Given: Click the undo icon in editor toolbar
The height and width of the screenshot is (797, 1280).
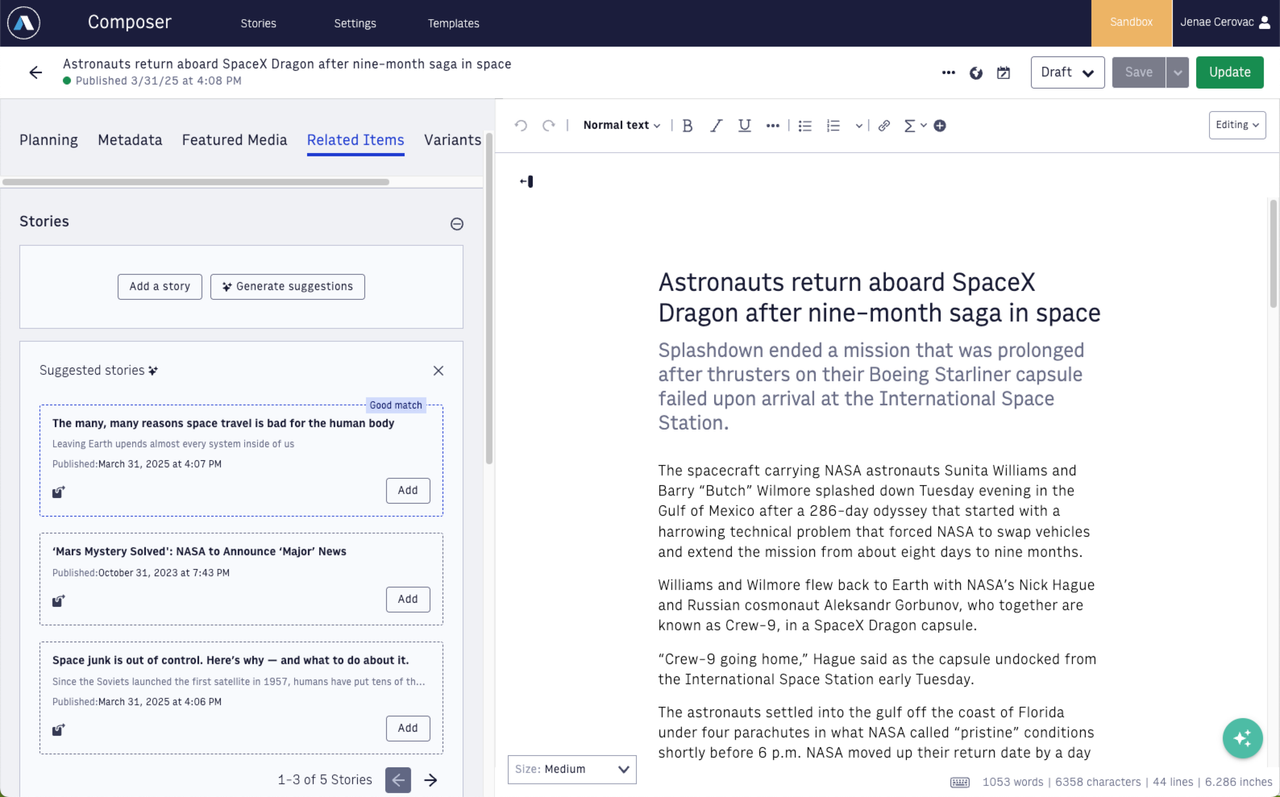Looking at the screenshot, I should click(x=521, y=125).
